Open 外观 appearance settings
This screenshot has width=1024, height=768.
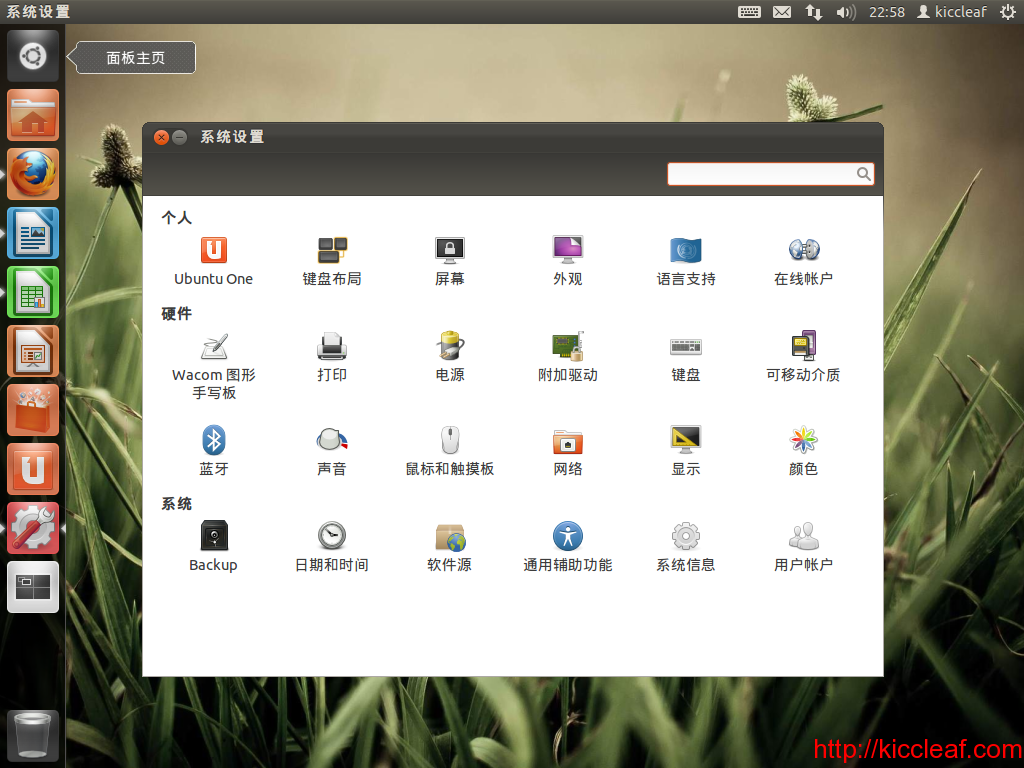coord(568,261)
